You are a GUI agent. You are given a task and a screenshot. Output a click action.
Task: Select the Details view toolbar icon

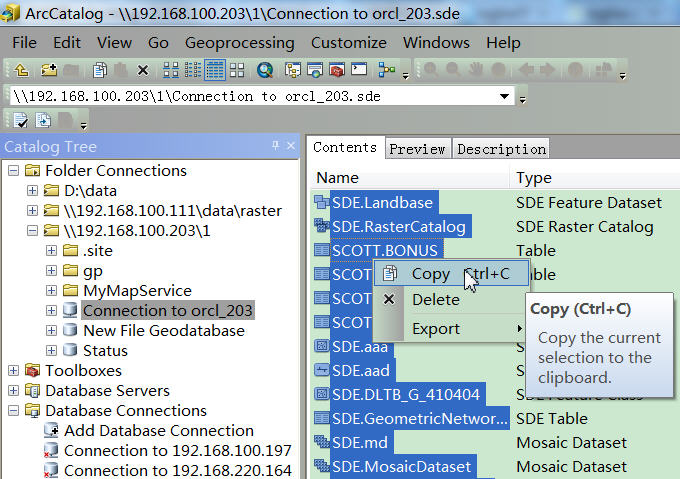[215, 70]
